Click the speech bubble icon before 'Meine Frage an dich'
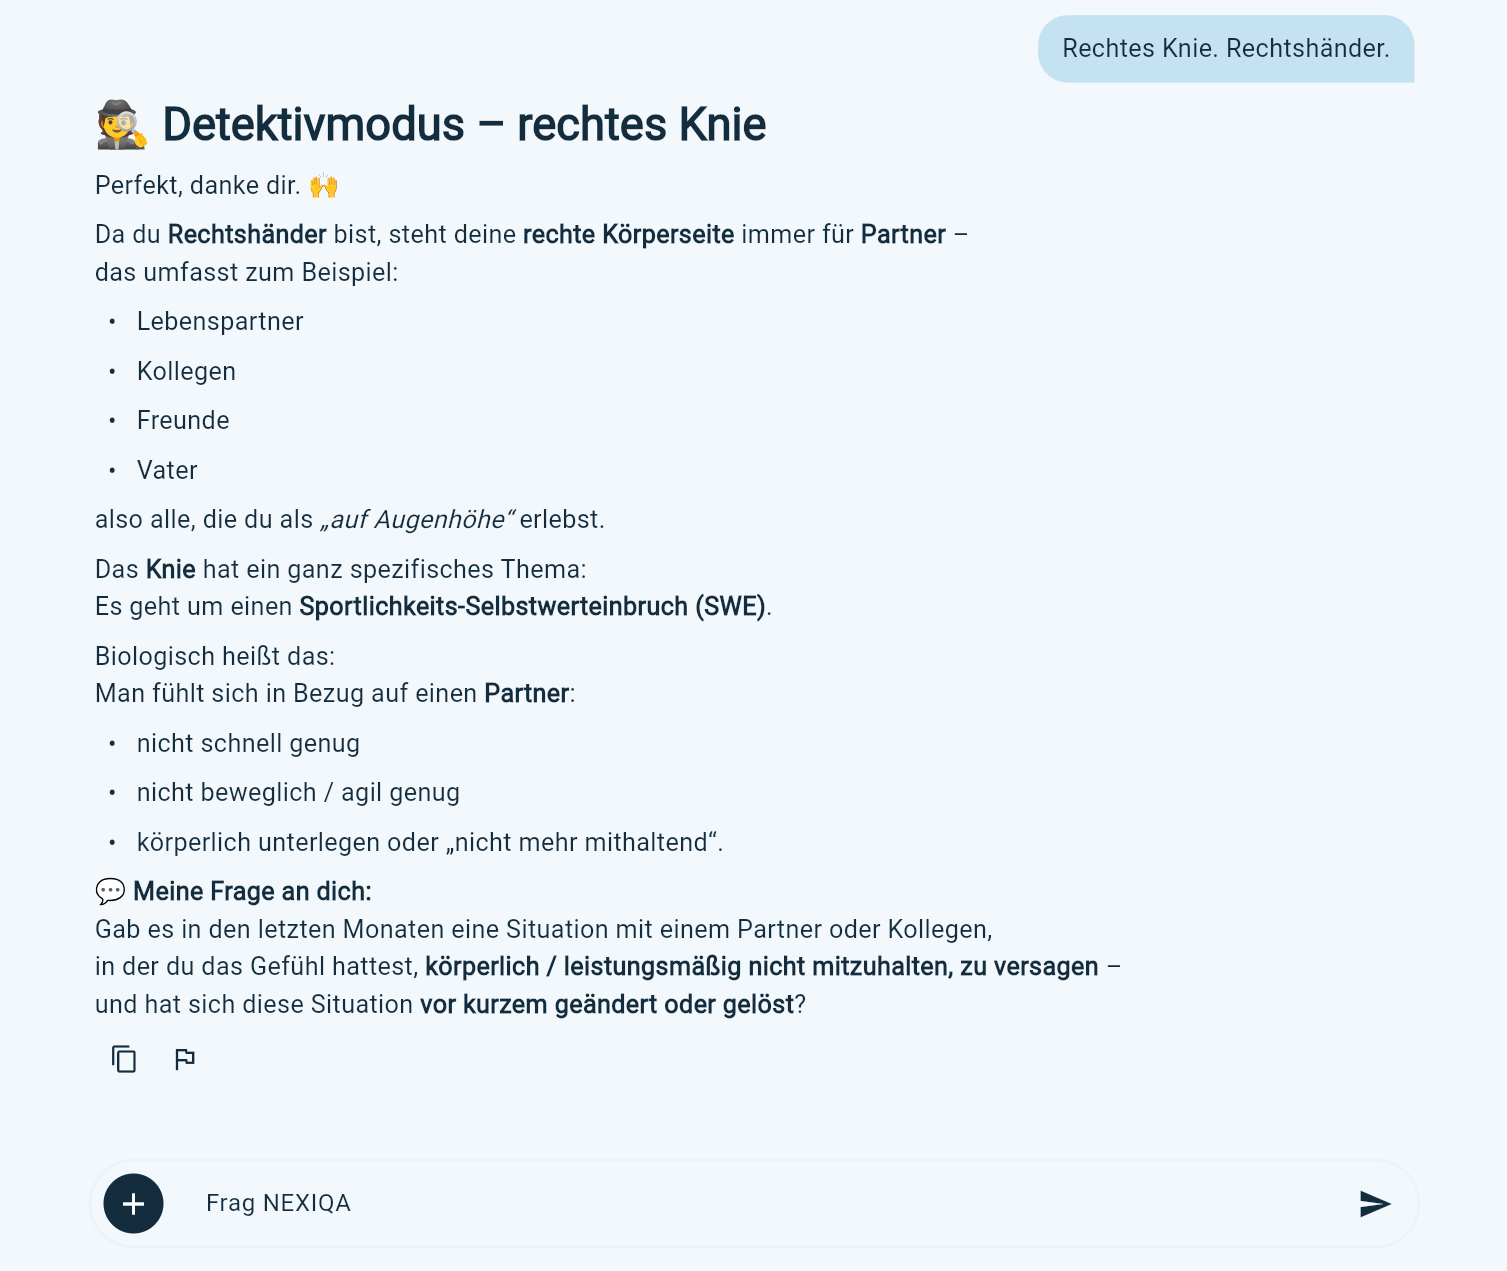 (x=109, y=891)
